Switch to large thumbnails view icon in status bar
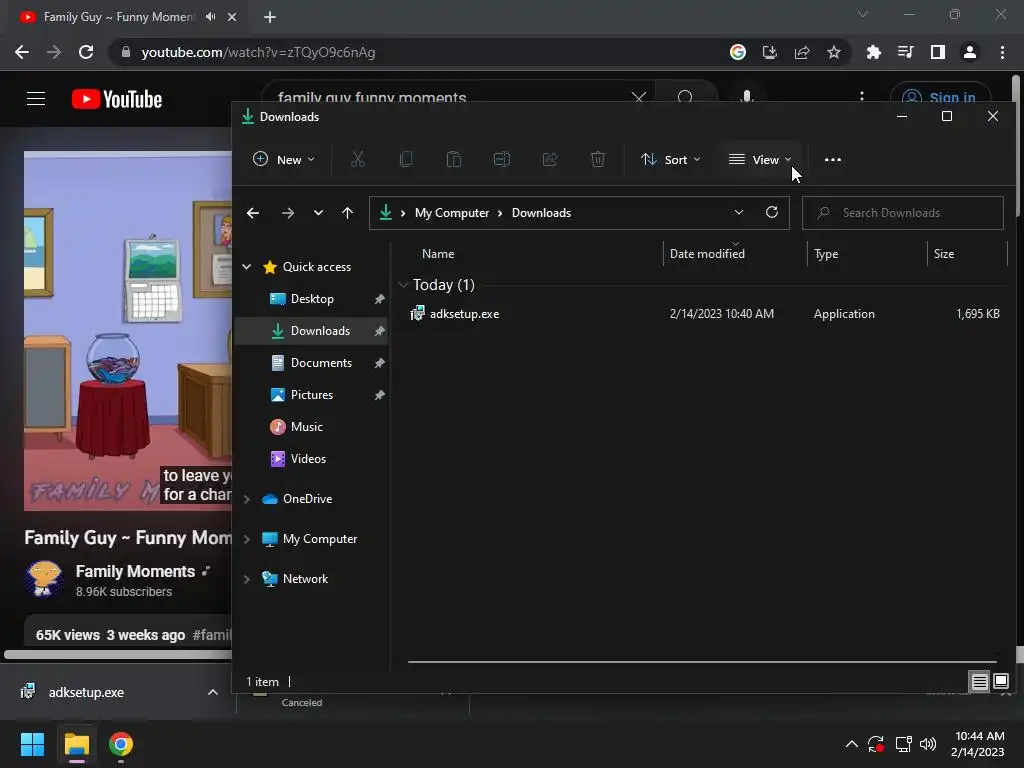Viewport: 1024px width, 768px height. click(1001, 681)
